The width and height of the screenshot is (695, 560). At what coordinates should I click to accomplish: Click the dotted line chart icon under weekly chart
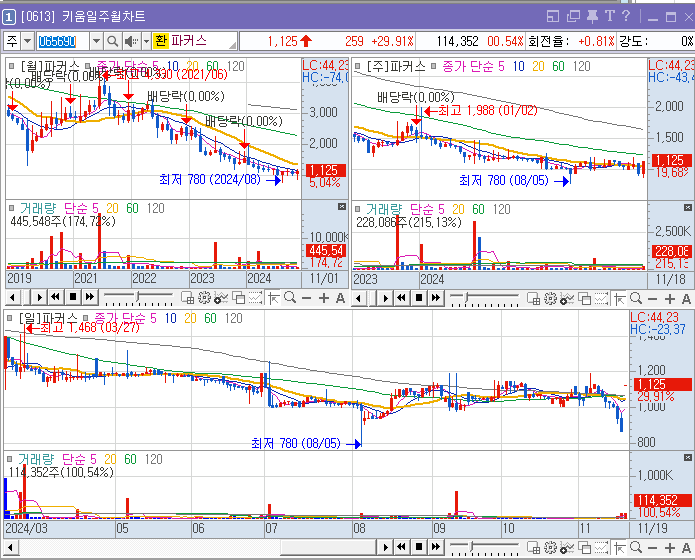tap(601, 299)
